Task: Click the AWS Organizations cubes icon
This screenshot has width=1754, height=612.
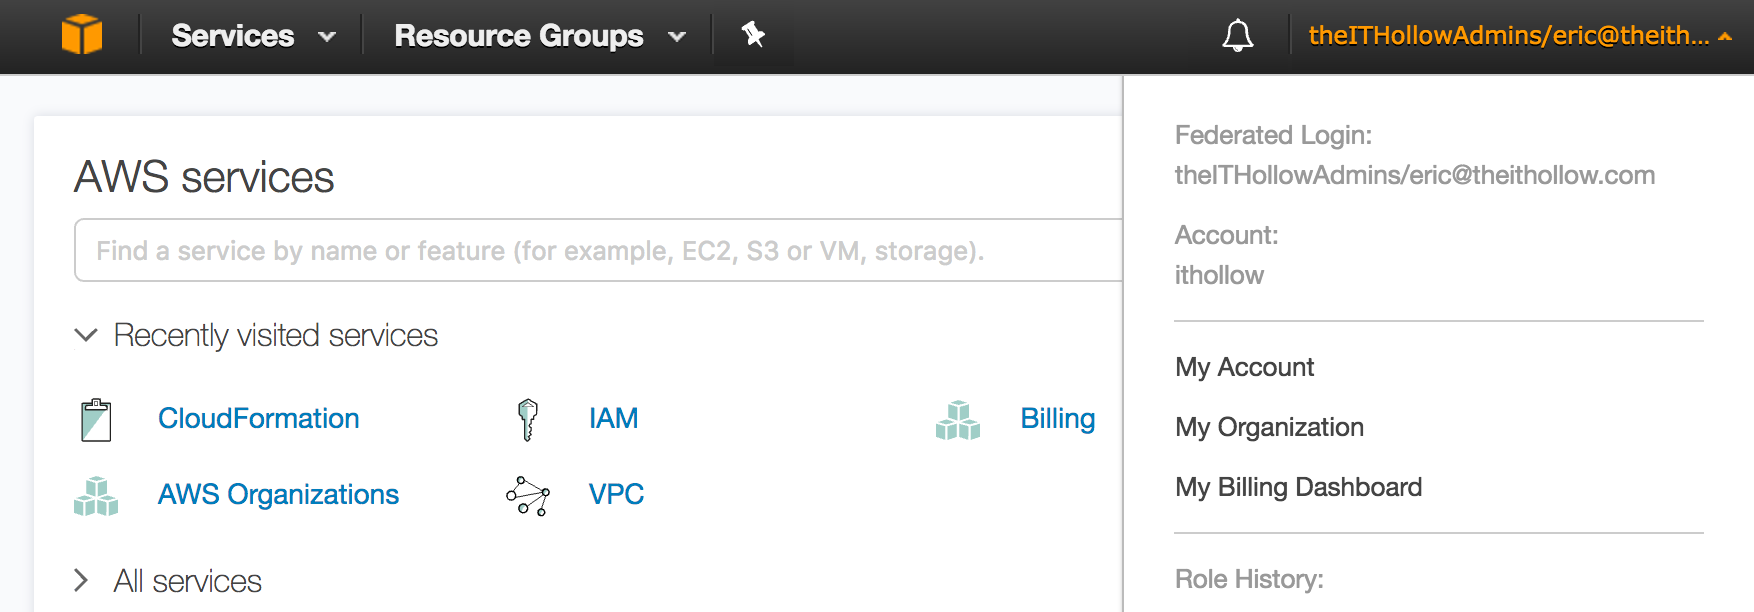Action: pyautogui.click(x=96, y=496)
